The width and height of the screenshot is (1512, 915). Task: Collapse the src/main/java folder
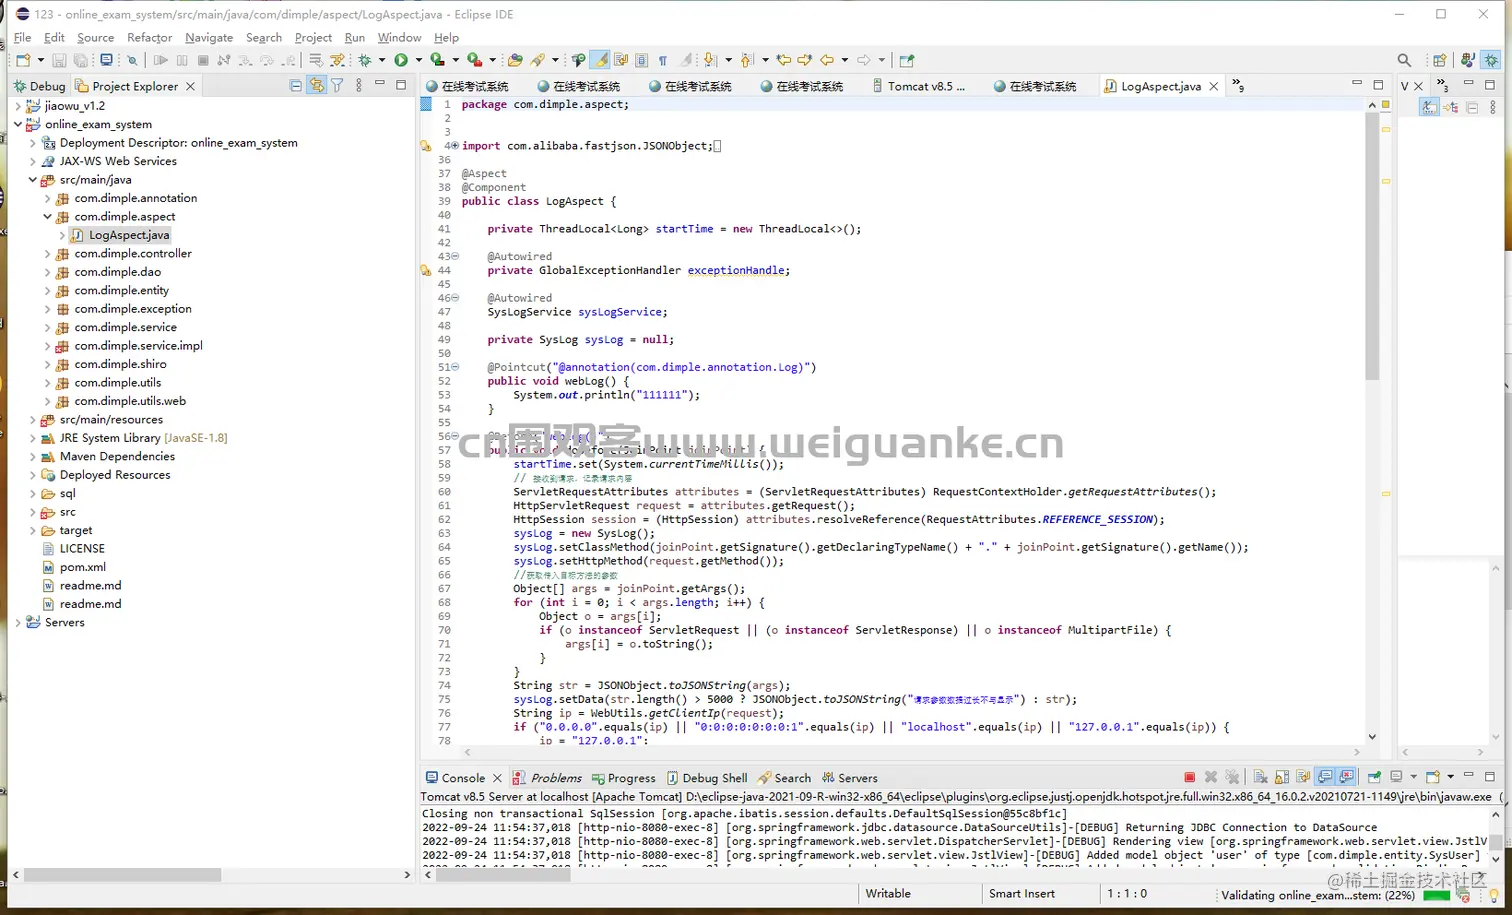click(x=33, y=180)
